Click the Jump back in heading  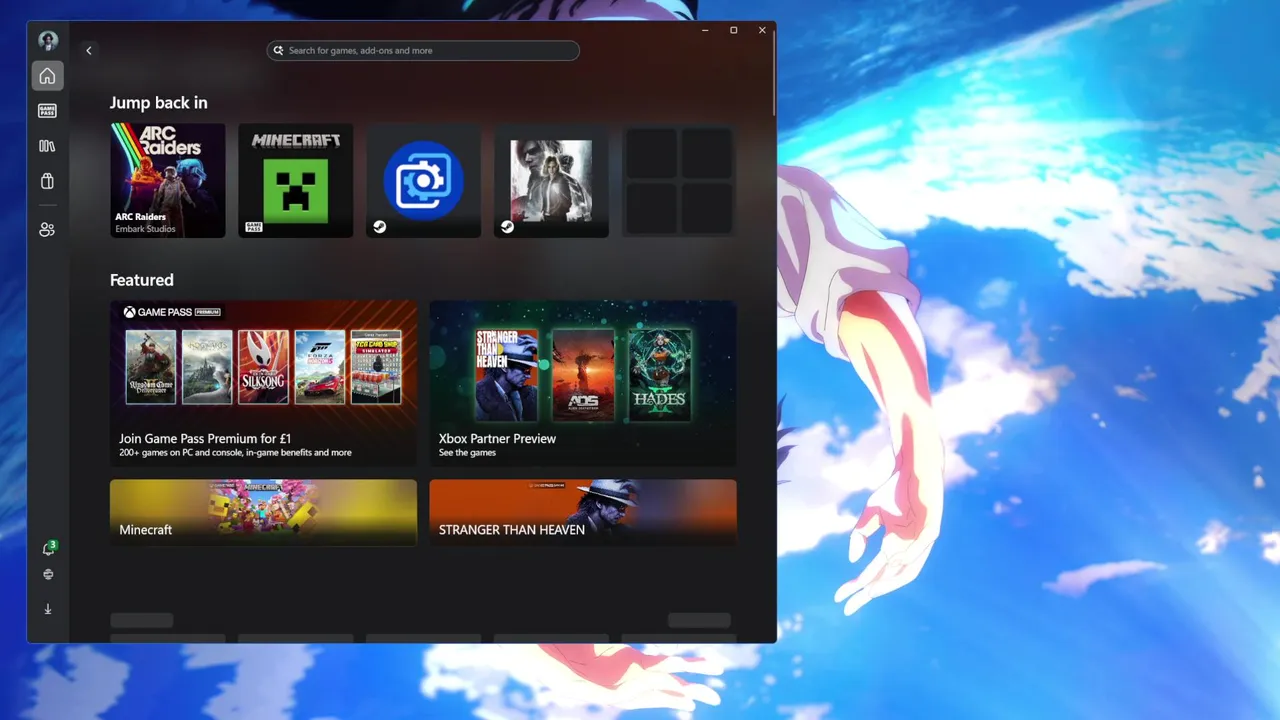point(159,103)
